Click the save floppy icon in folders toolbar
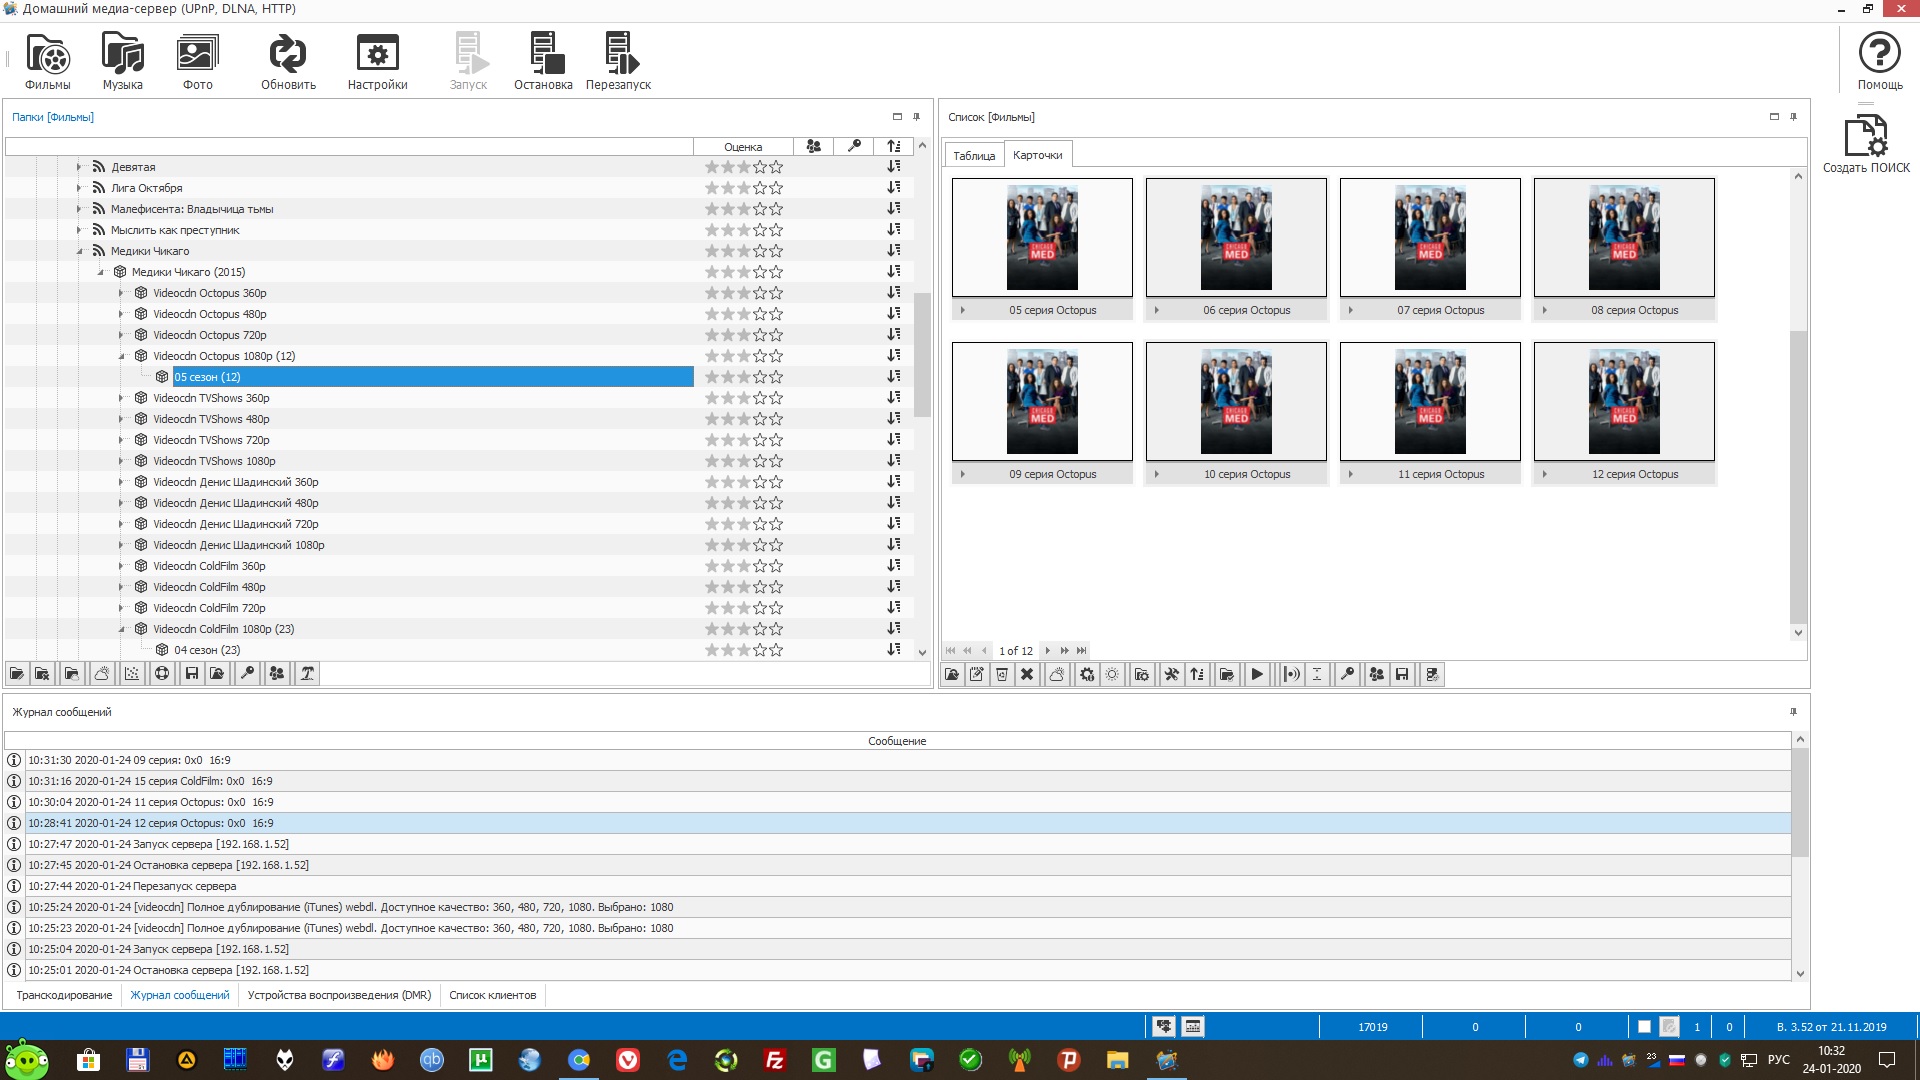This screenshot has height=1080, width=1920. [192, 674]
